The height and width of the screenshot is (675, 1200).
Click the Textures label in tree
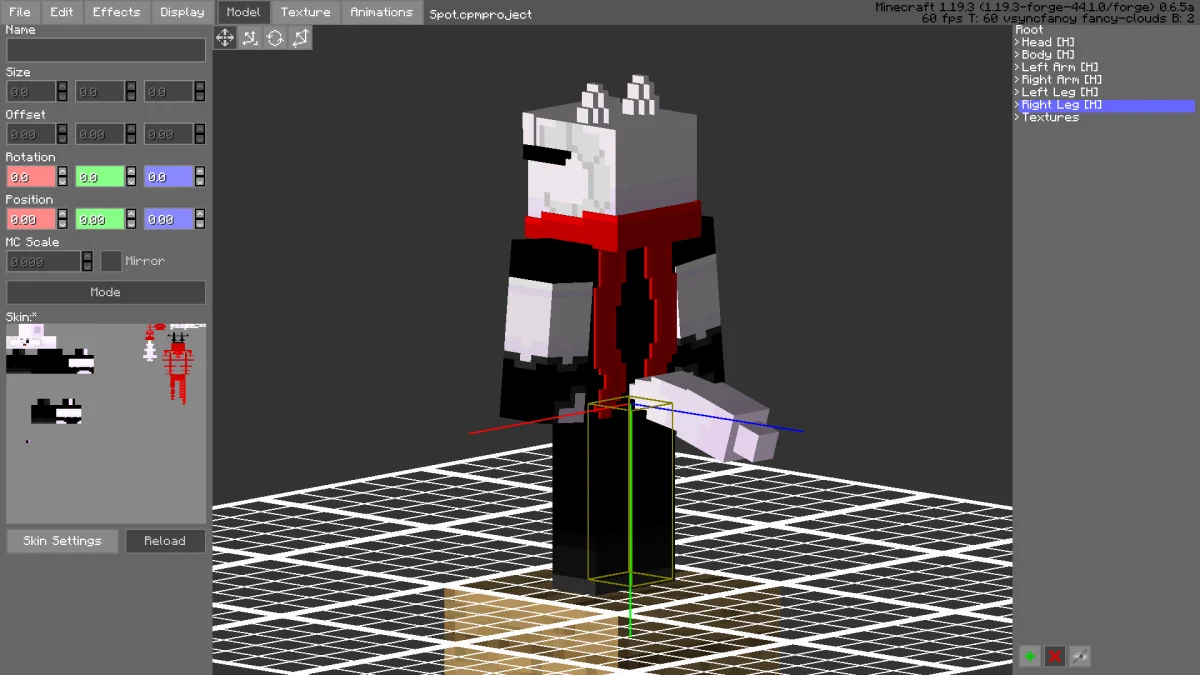(x=1050, y=117)
